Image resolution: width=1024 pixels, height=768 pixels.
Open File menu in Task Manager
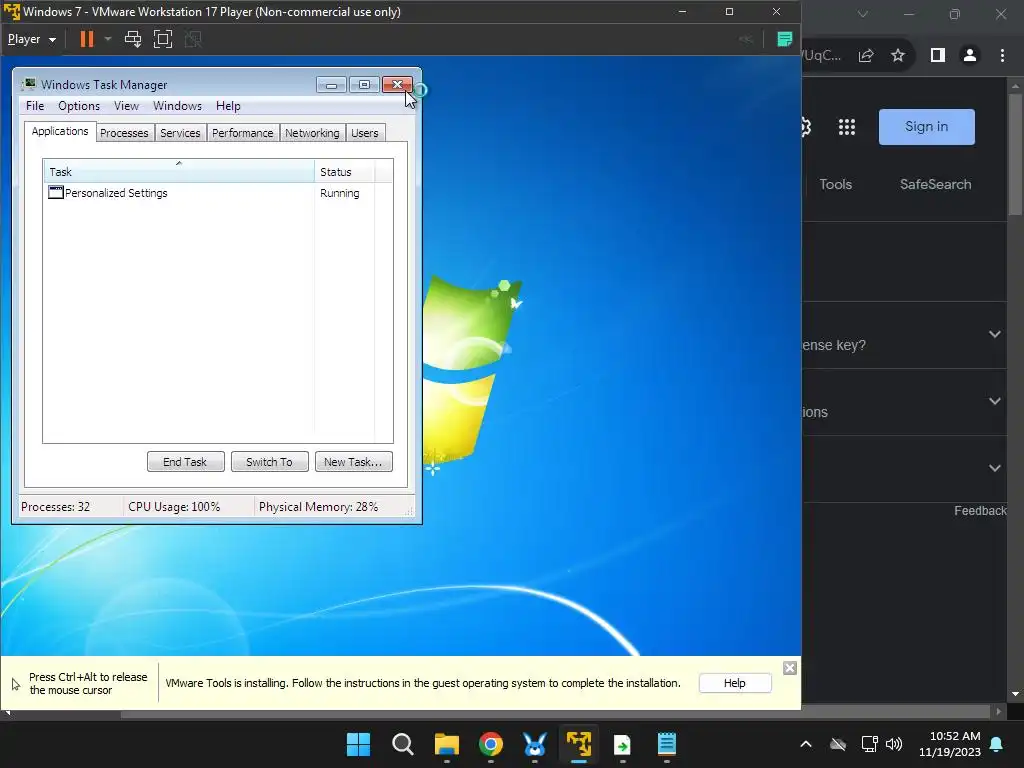tap(35, 106)
